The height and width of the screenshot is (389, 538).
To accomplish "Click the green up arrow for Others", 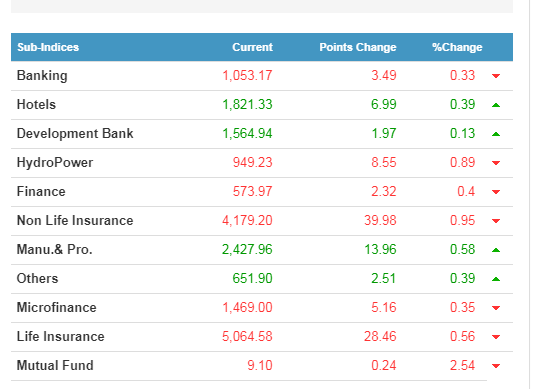I will click(x=496, y=279).
